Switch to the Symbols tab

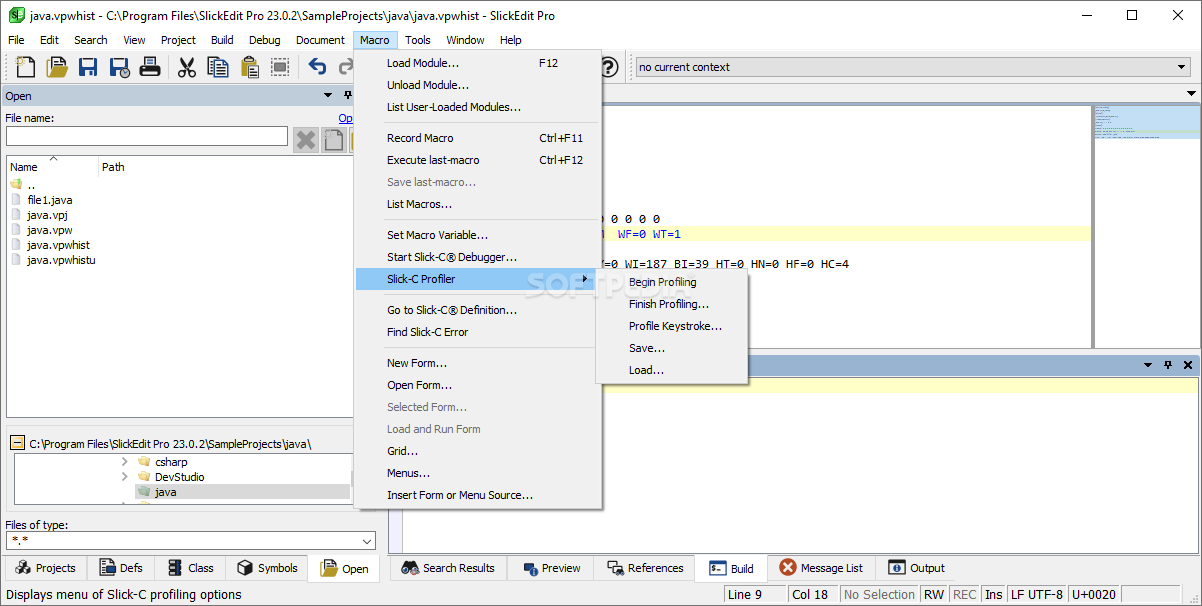coord(267,568)
